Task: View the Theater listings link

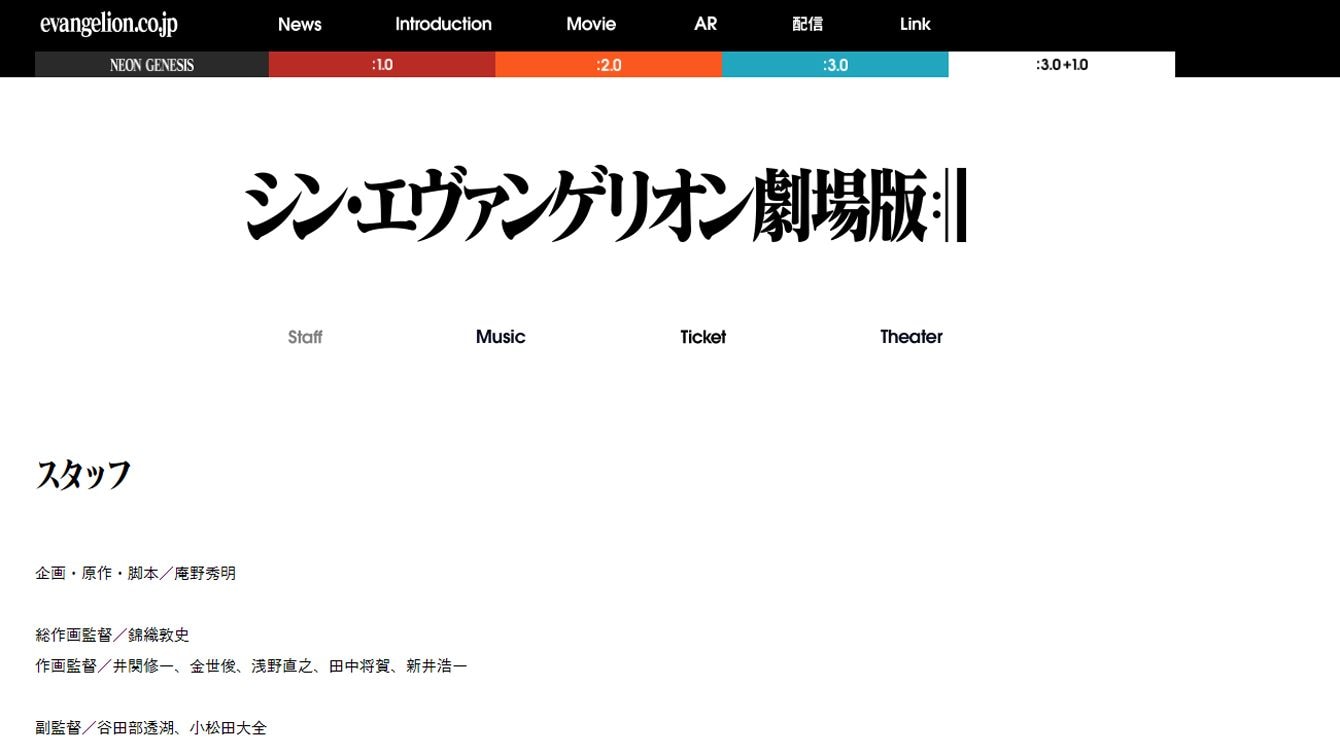Action: pos(911,337)
